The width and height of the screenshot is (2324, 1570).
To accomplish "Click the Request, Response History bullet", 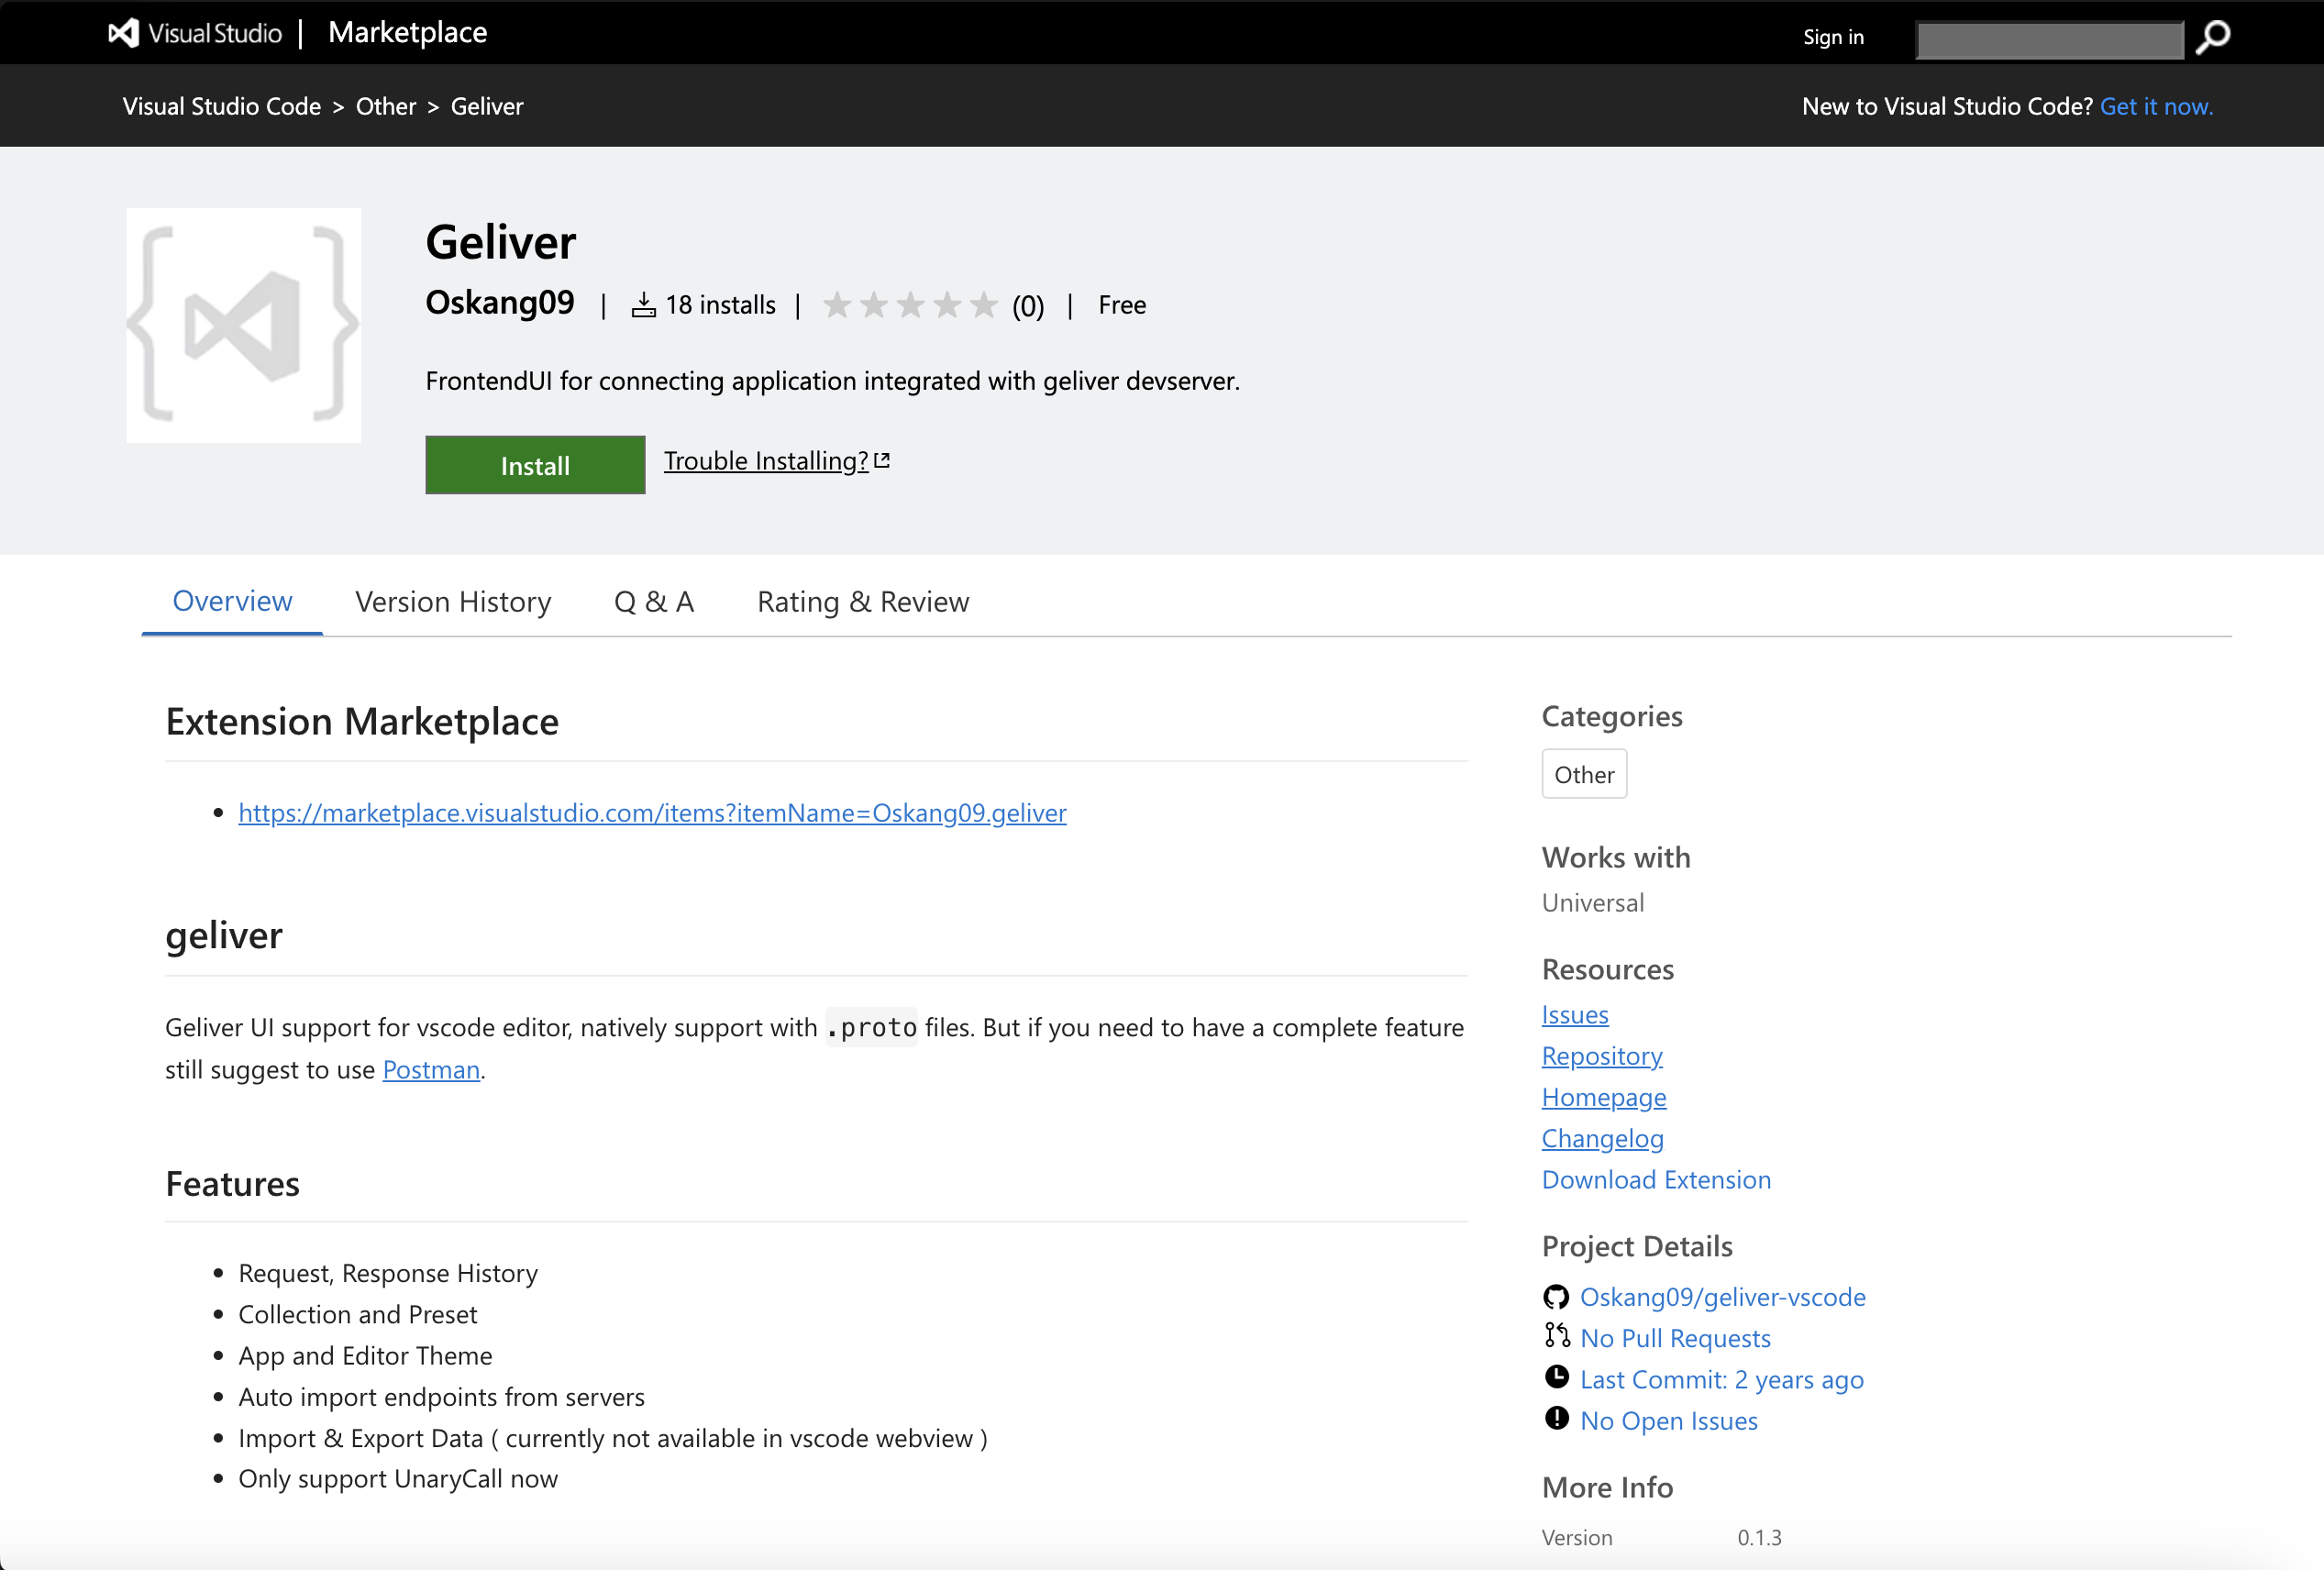I will (388, 1273).
